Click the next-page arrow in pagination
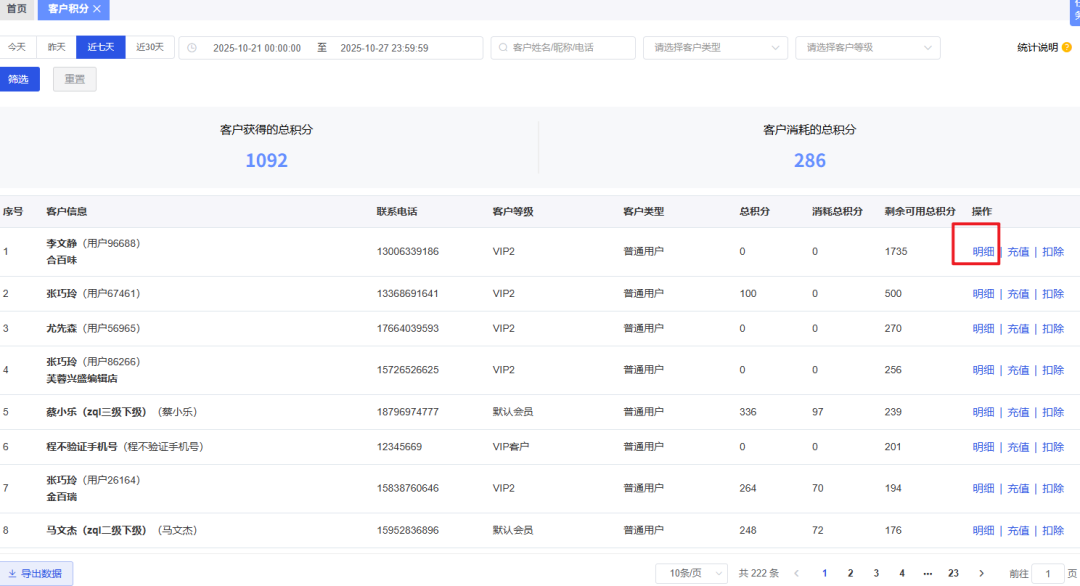 (981, 573)
